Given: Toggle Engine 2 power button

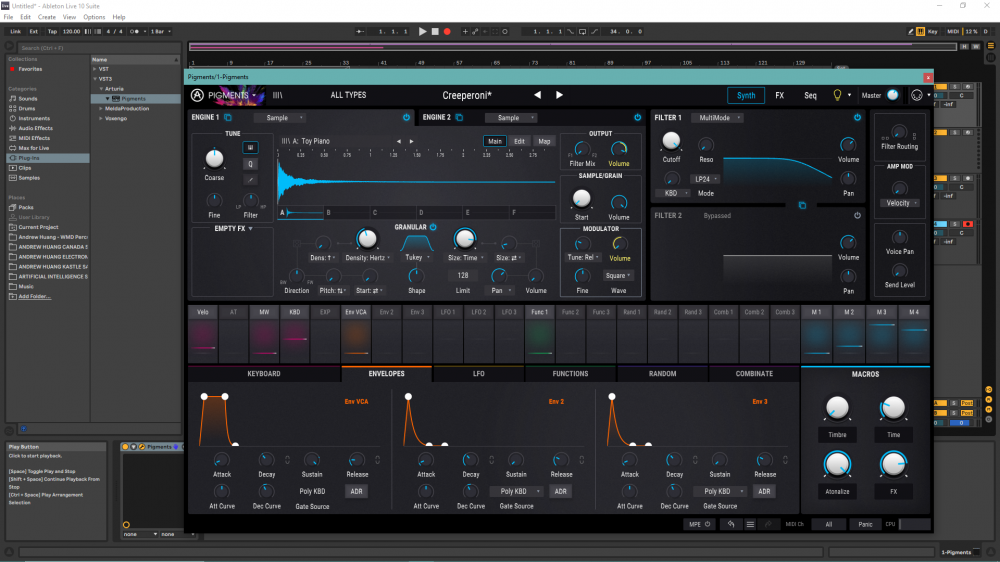Looking at the screenshot, I should [638, 117].
